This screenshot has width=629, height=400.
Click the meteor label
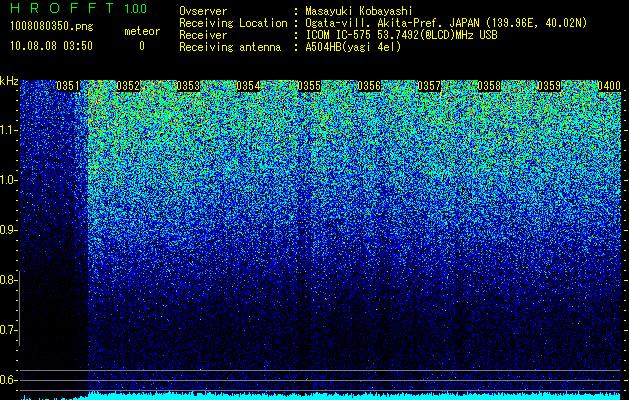(142, 31)
